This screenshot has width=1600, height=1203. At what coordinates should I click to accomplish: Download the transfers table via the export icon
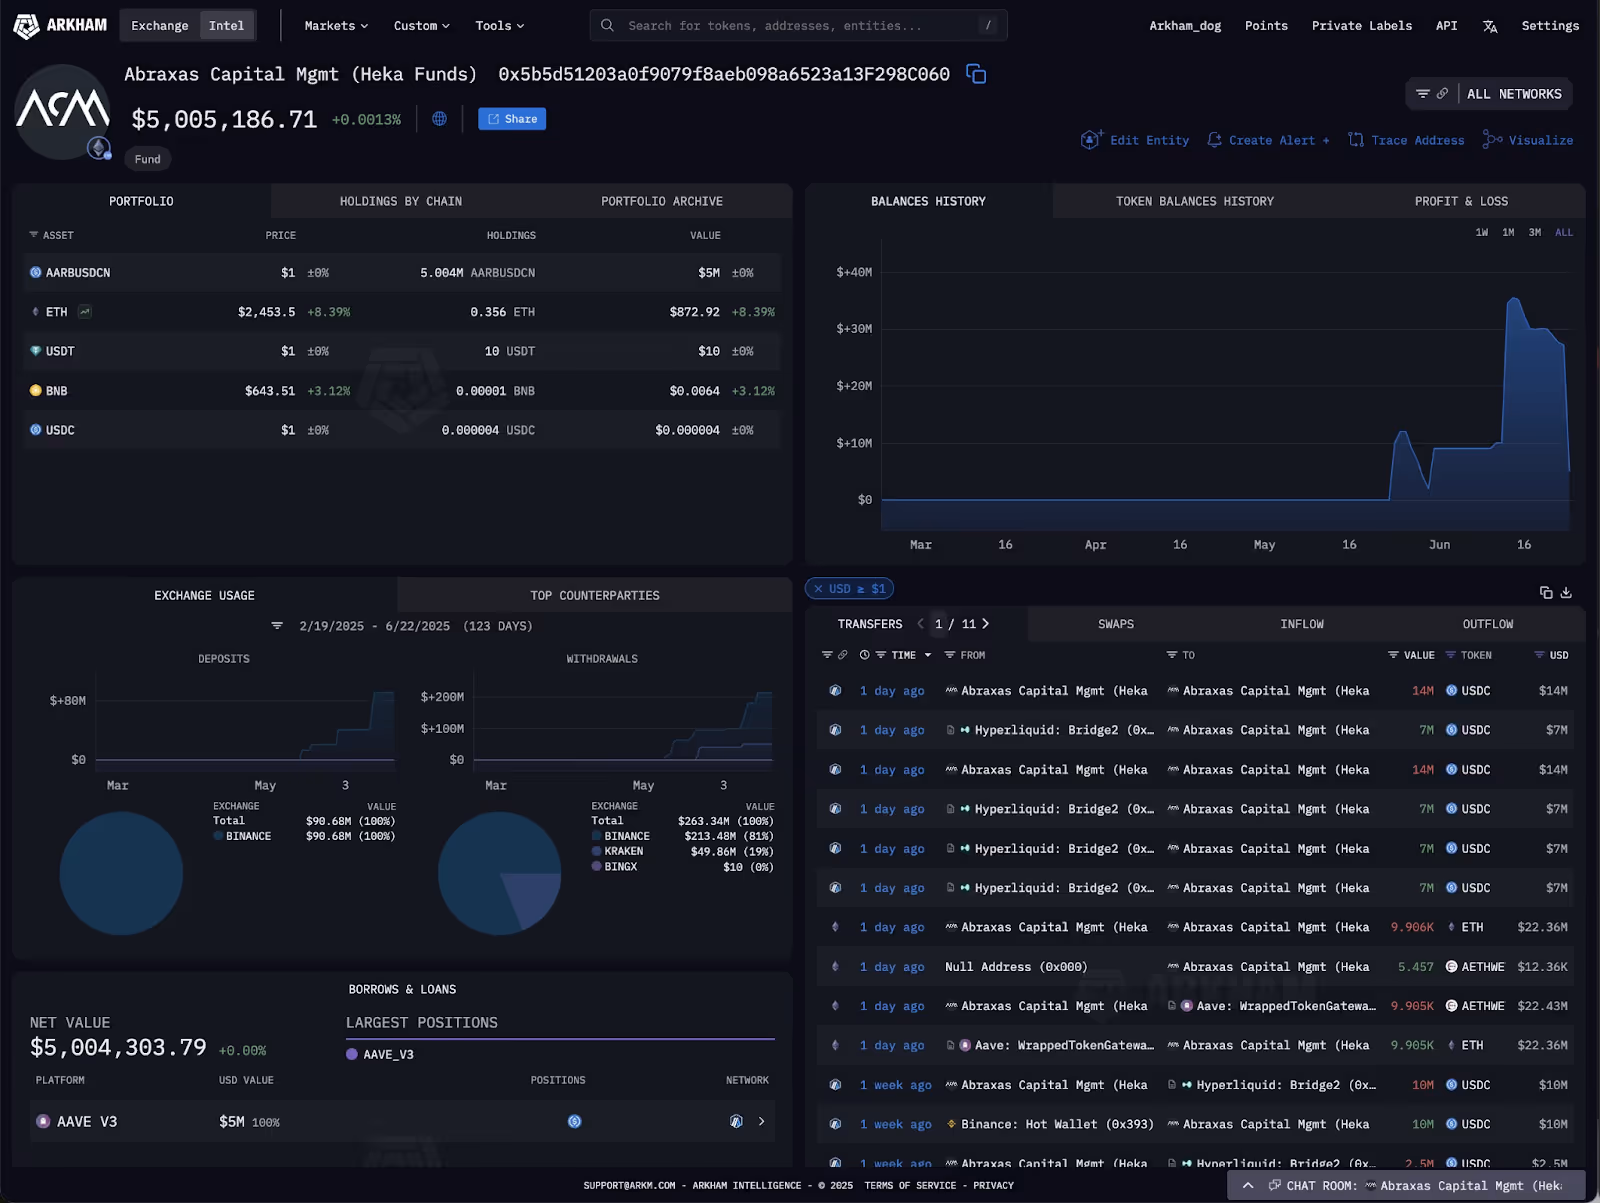pyautogui.click(x=1565, y=592)
